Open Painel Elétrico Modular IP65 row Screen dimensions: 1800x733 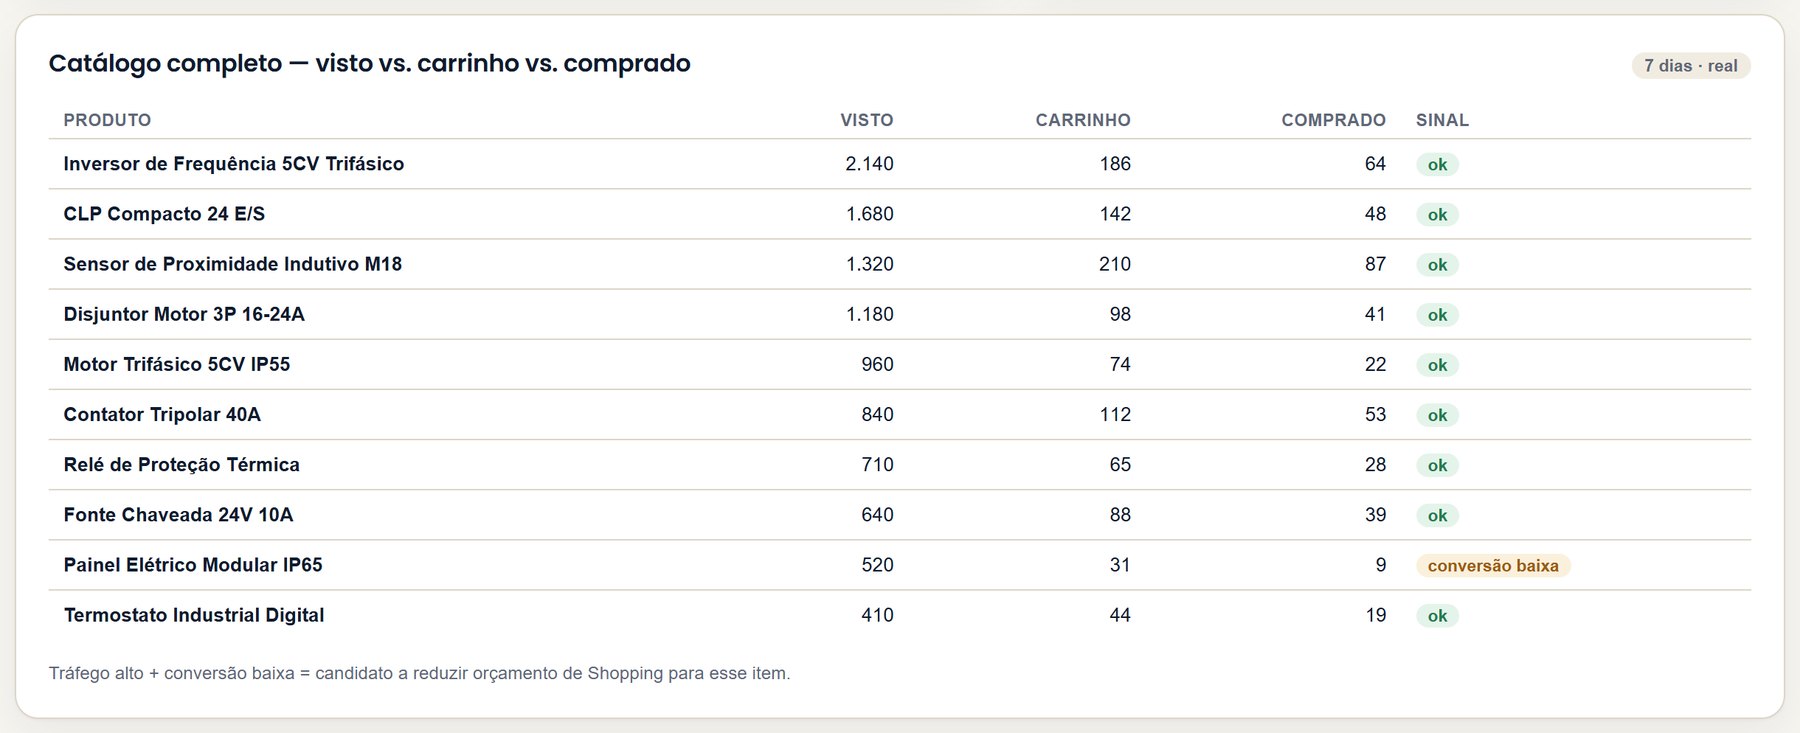click(x=900, y=565)
